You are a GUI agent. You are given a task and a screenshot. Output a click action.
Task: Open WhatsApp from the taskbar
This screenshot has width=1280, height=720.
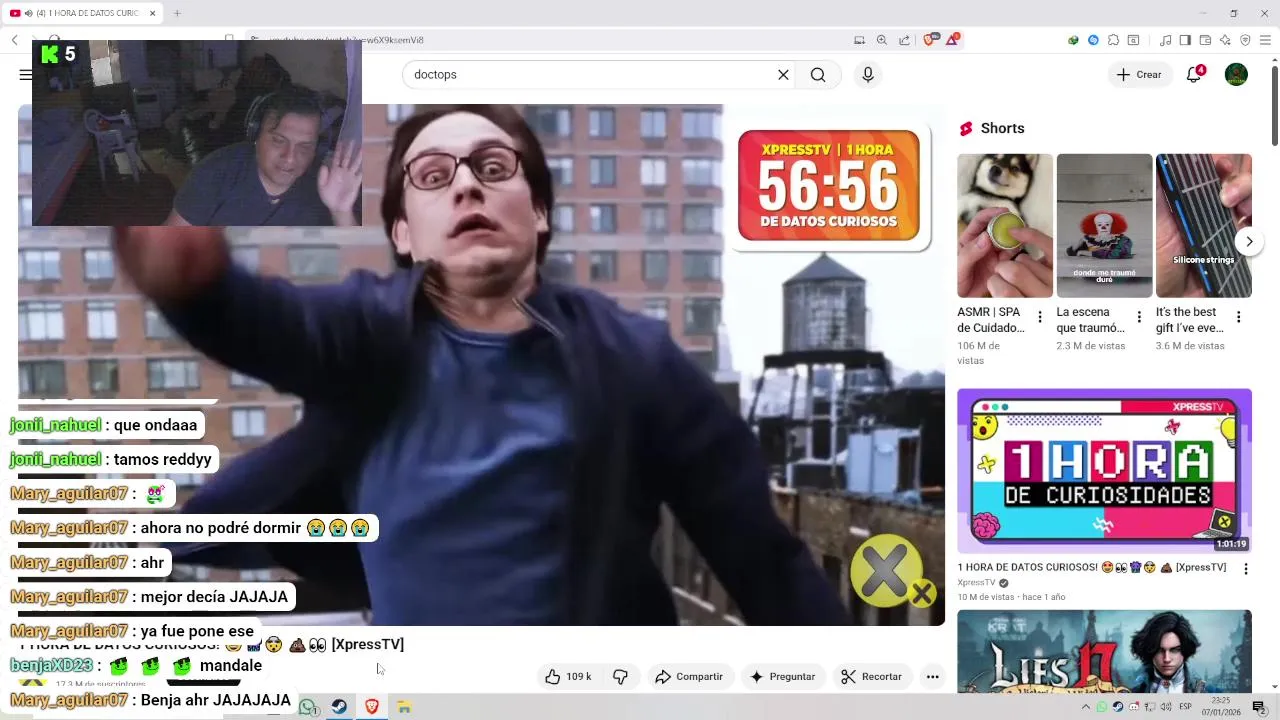[x=308, y=707]
